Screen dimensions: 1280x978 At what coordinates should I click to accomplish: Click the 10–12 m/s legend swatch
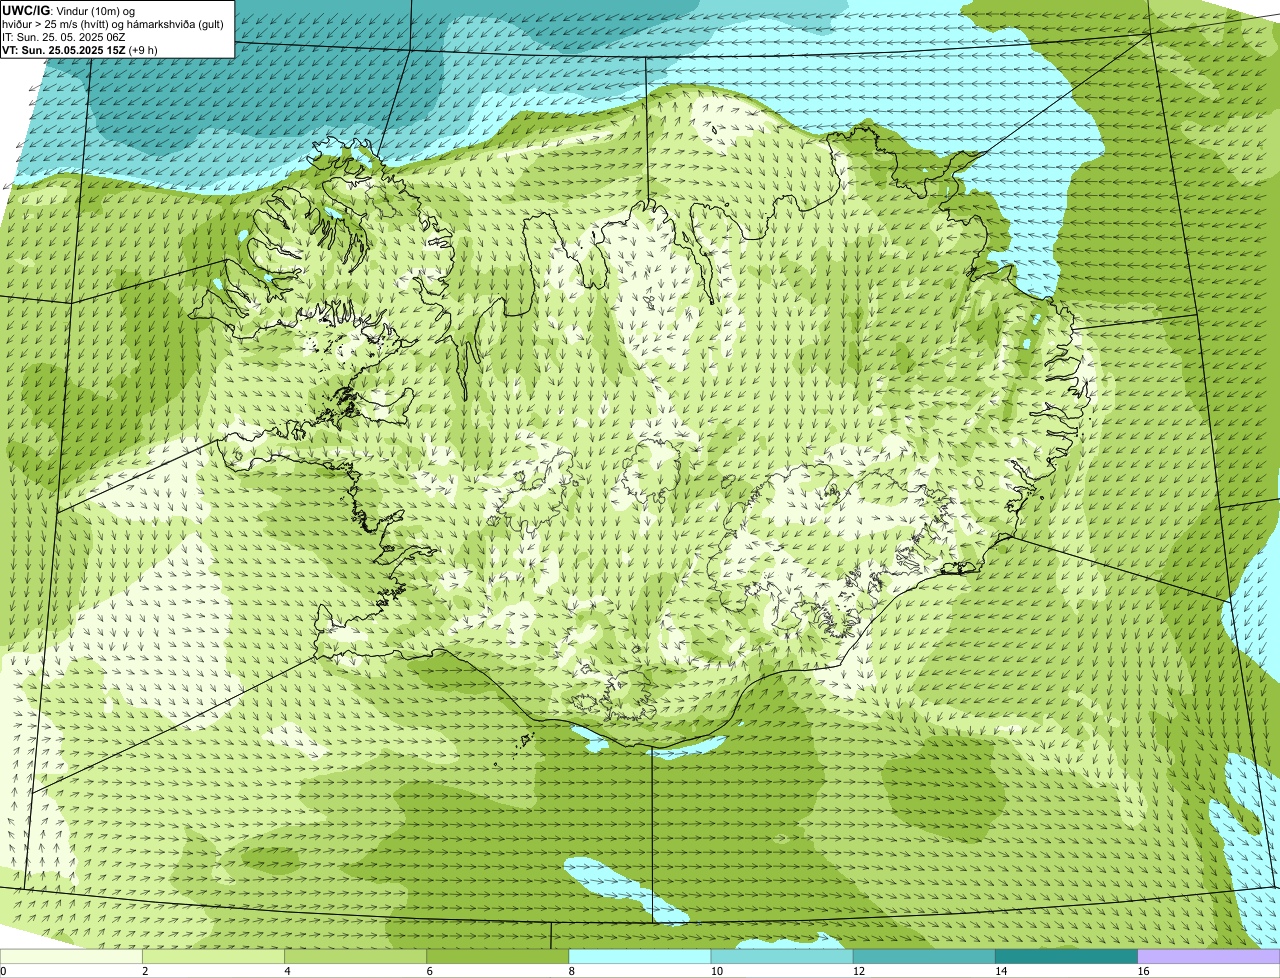pyautogui.click(x=782, y=957)
